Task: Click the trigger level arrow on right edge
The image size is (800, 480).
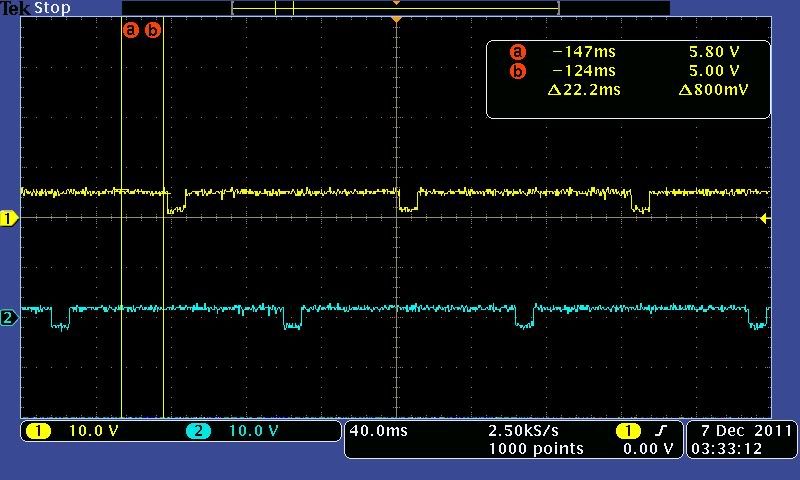Action: [x=765, y=218]
